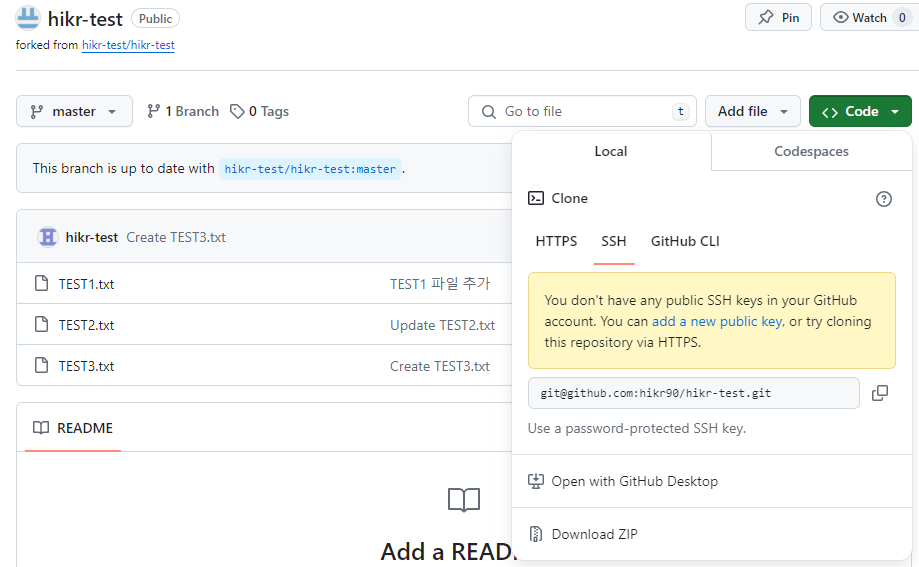The height and width of the screenshot is (567, 919).
Task: Open the README tab
Action: coord(73,428)
